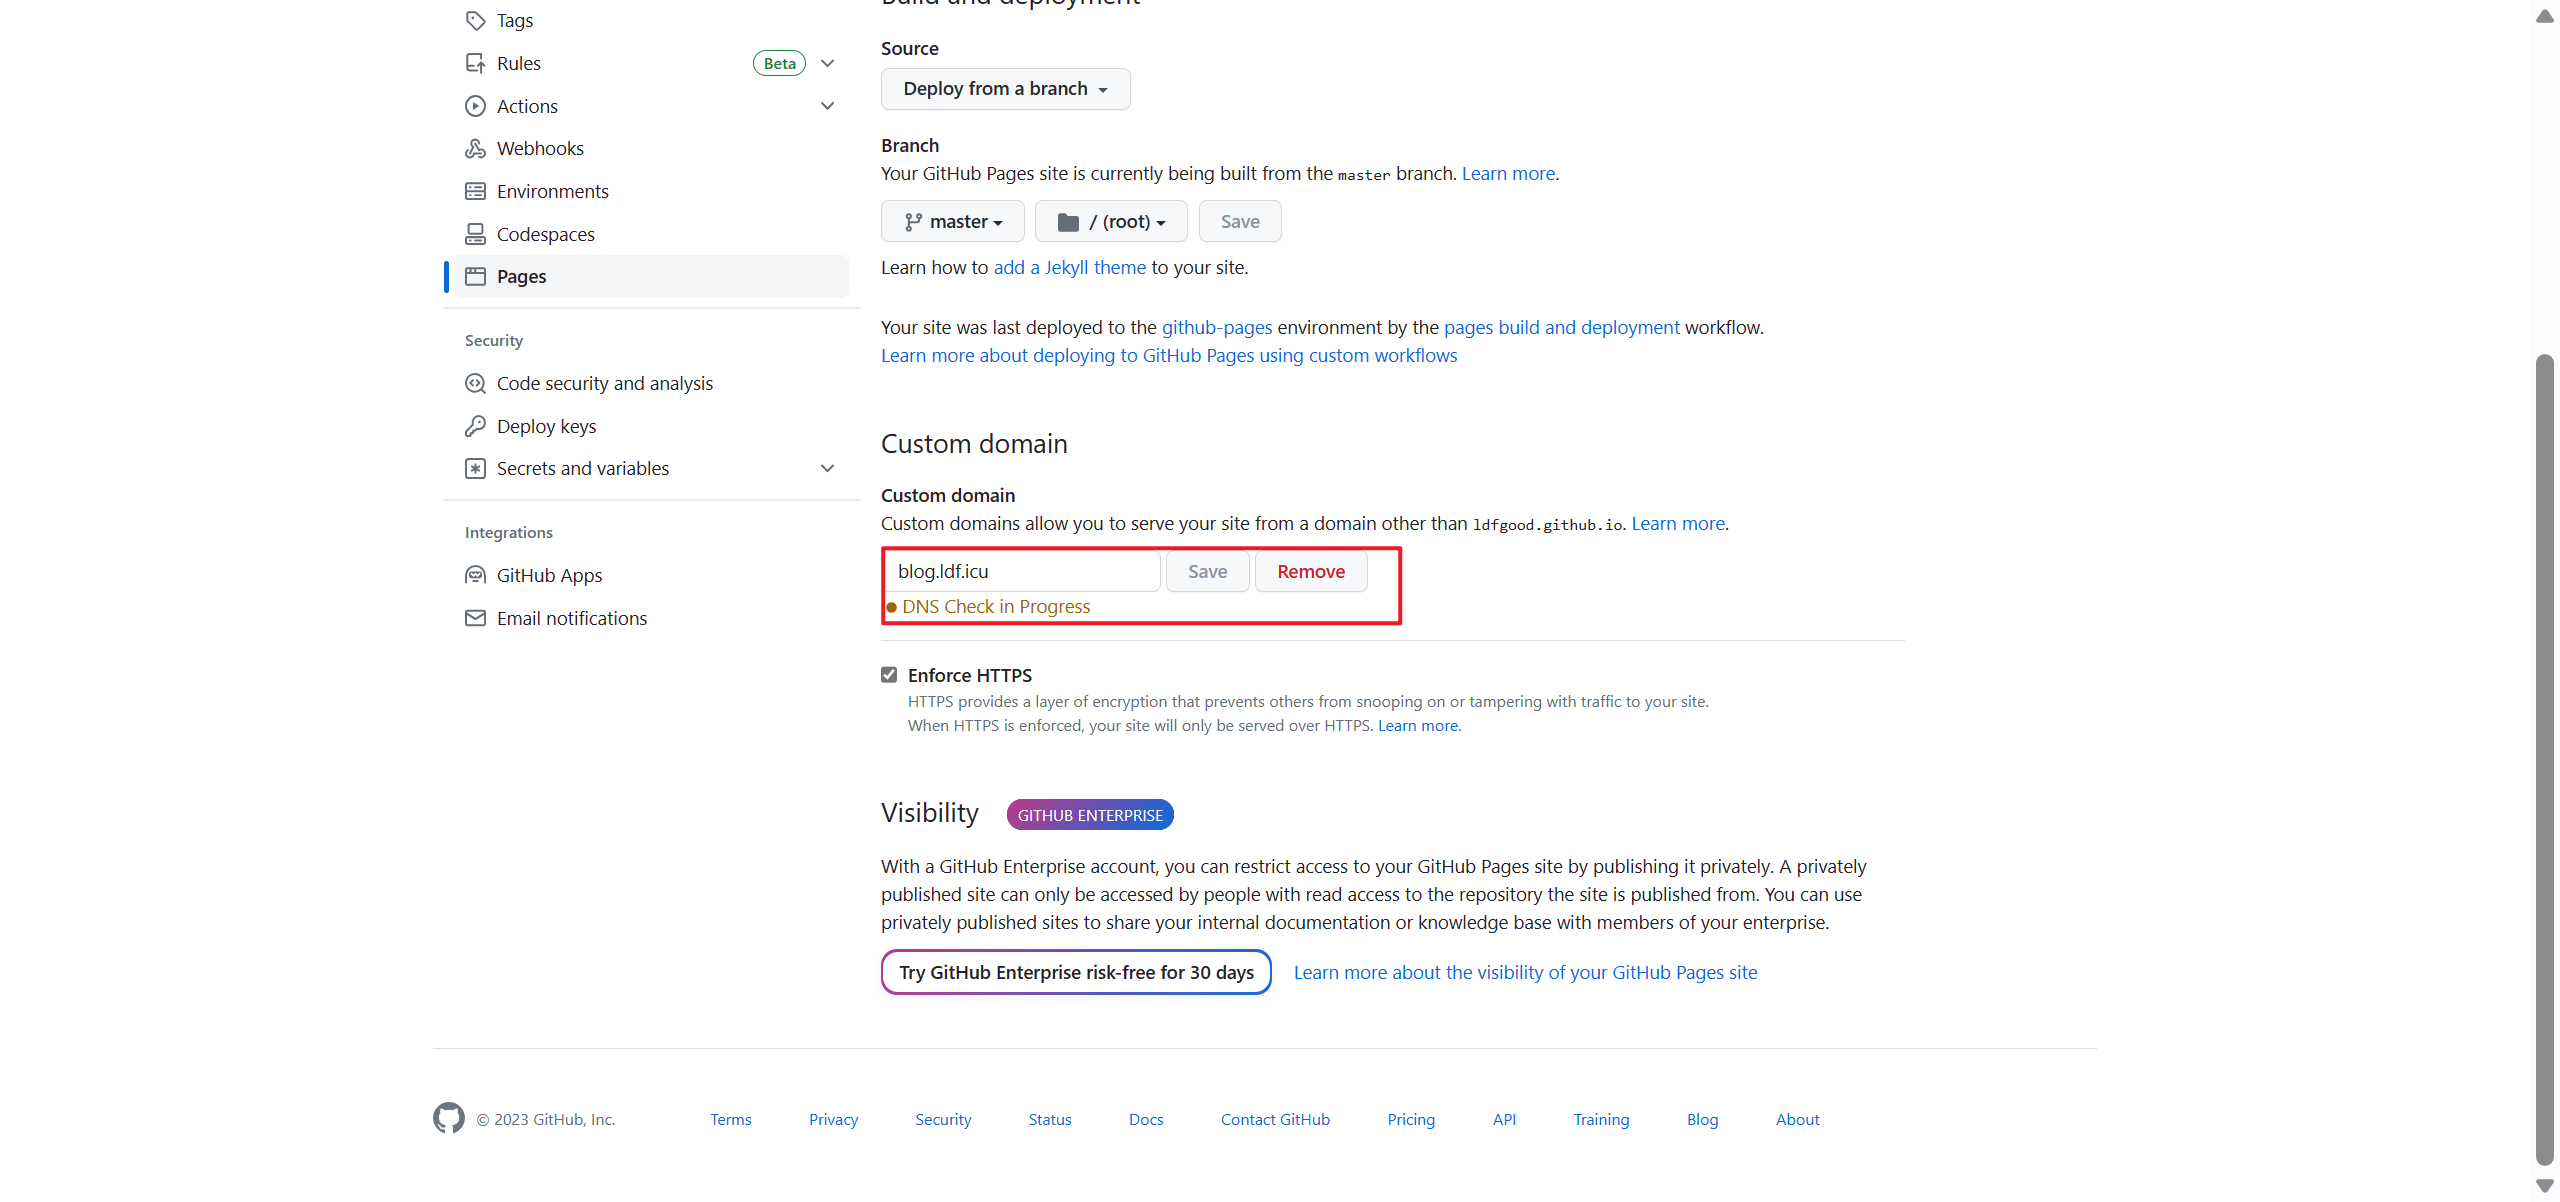Open the About footer link
This screenshot has width=2560, height=1202.
1797,1119
